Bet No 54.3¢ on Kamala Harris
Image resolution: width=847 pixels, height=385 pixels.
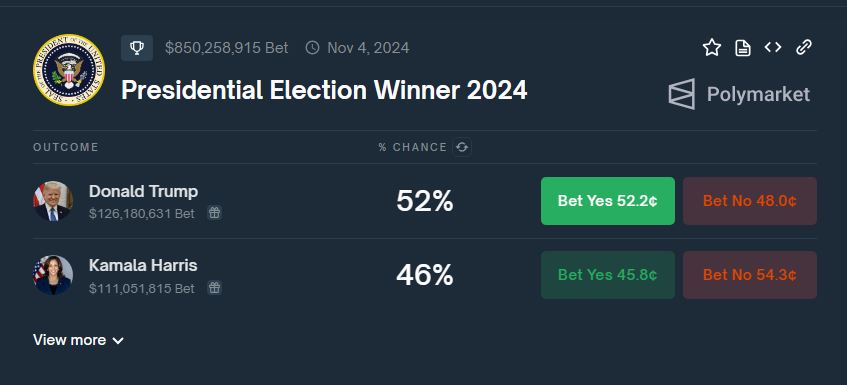(750, 275)
